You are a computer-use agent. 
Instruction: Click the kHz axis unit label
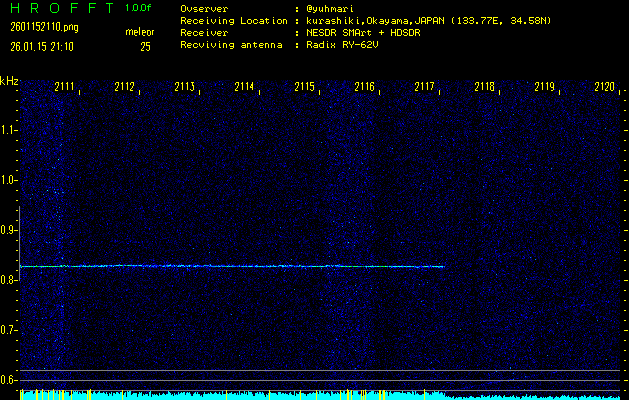point(9,80)
